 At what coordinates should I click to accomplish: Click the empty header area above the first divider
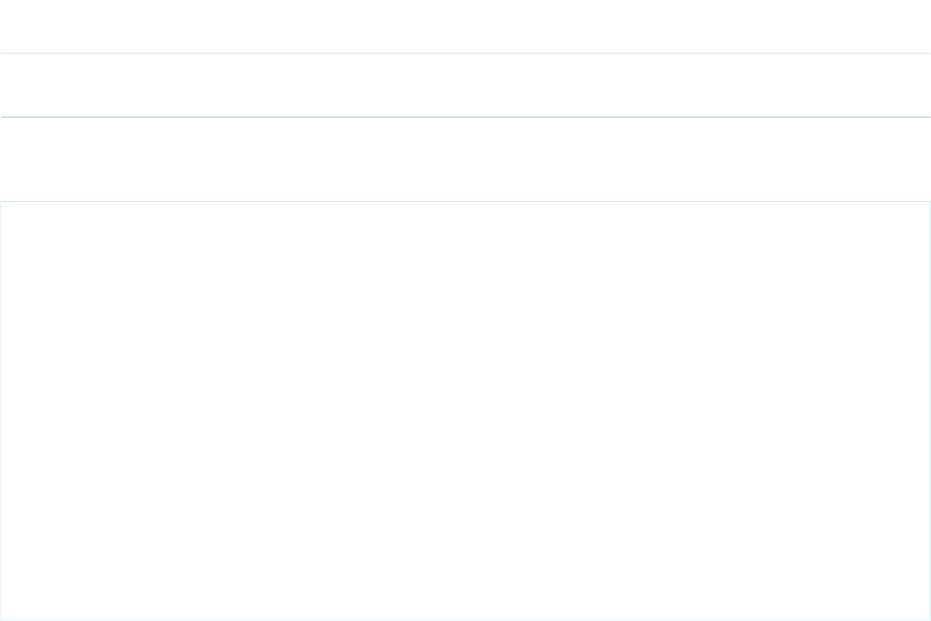click(x=465, y=26)
